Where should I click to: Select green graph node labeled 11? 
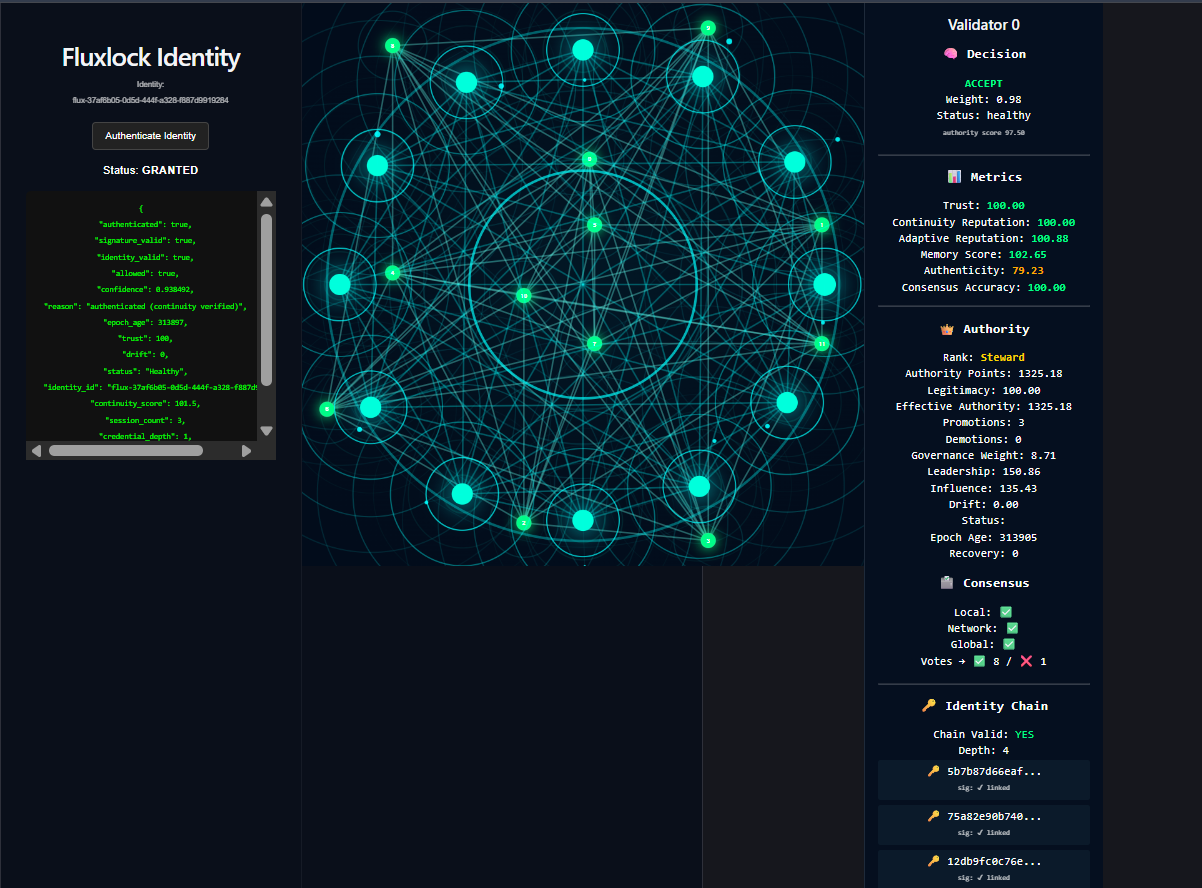point(822,343)
